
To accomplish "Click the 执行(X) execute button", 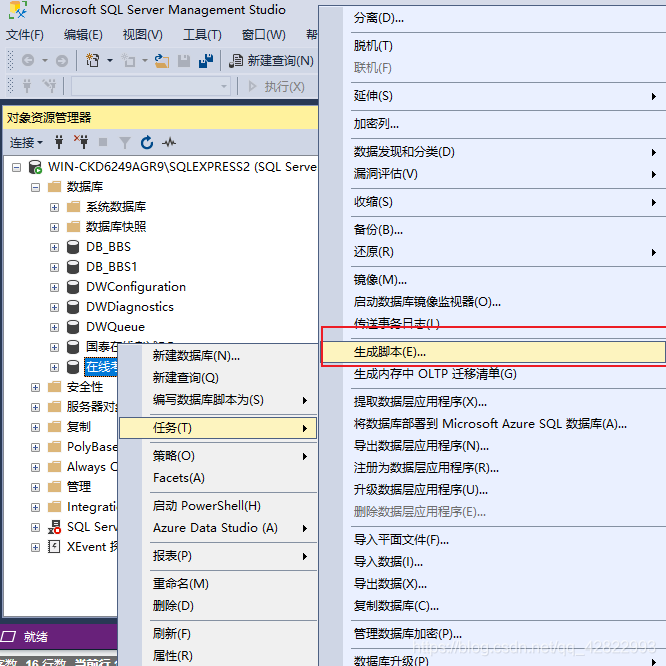I will click(277, 87).
